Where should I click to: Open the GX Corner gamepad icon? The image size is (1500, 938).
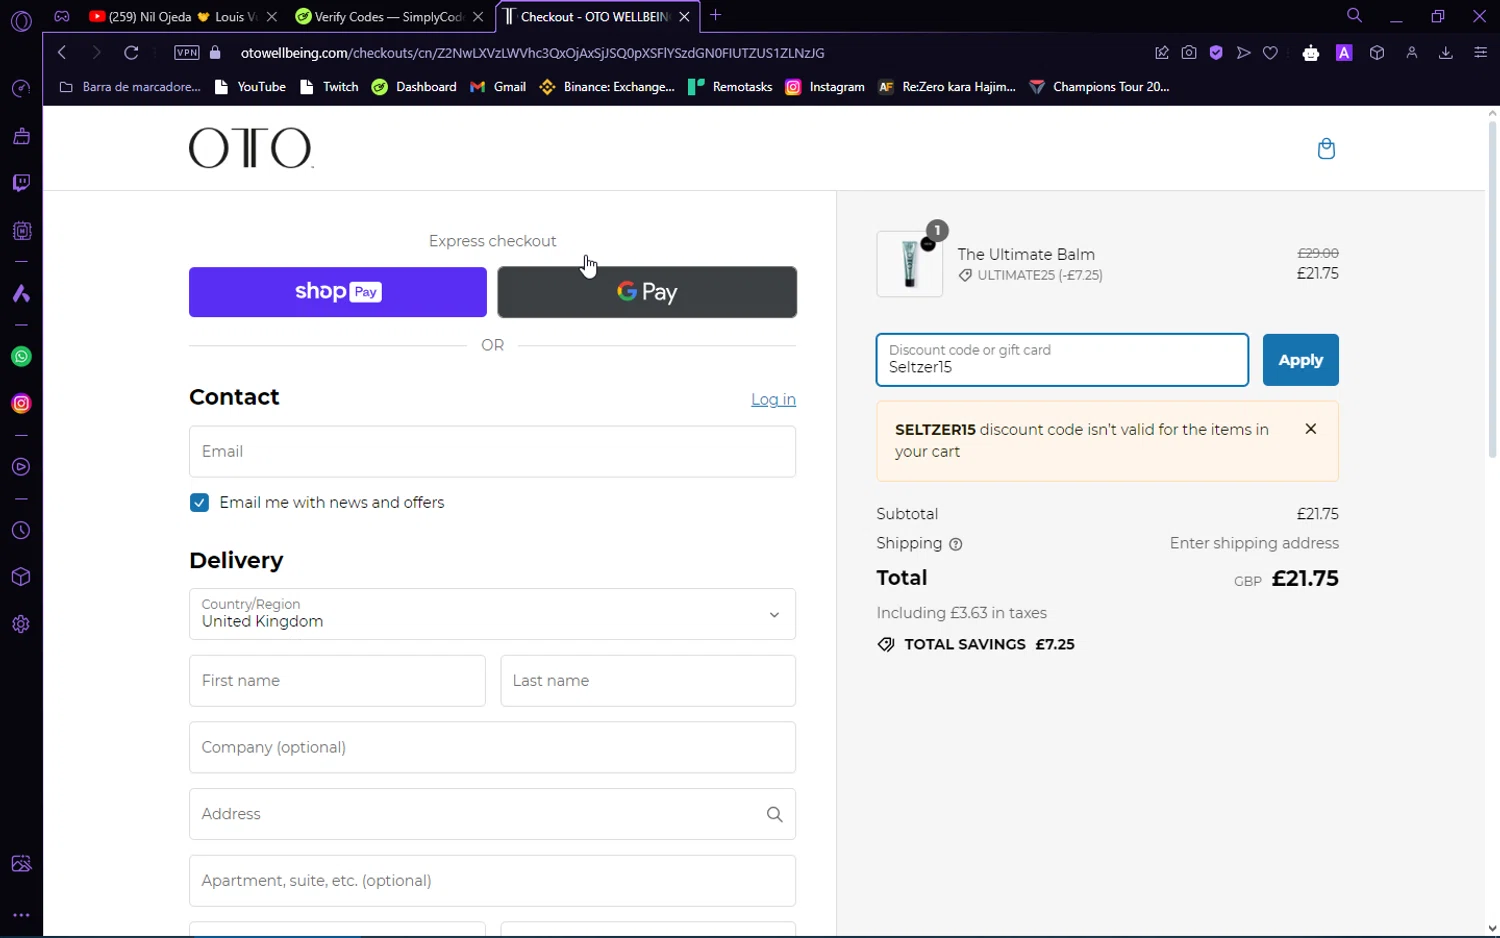click(x=62, y=16)
